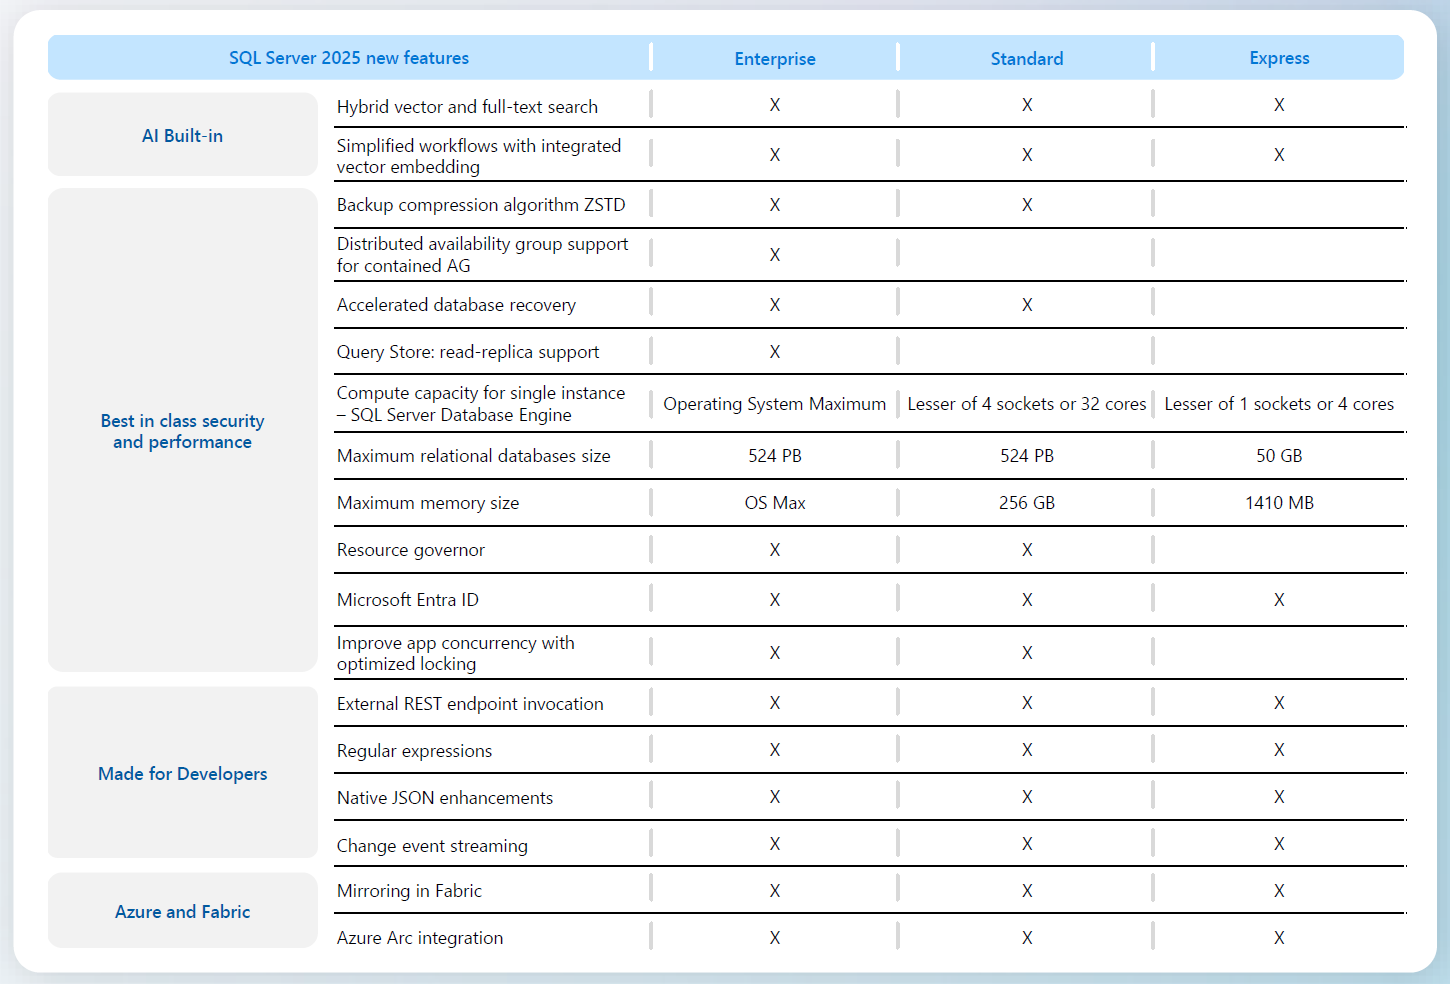This screenshot has height=984, width=1450.
Task: Click the Express column header
Action: tap(1278, 58)
